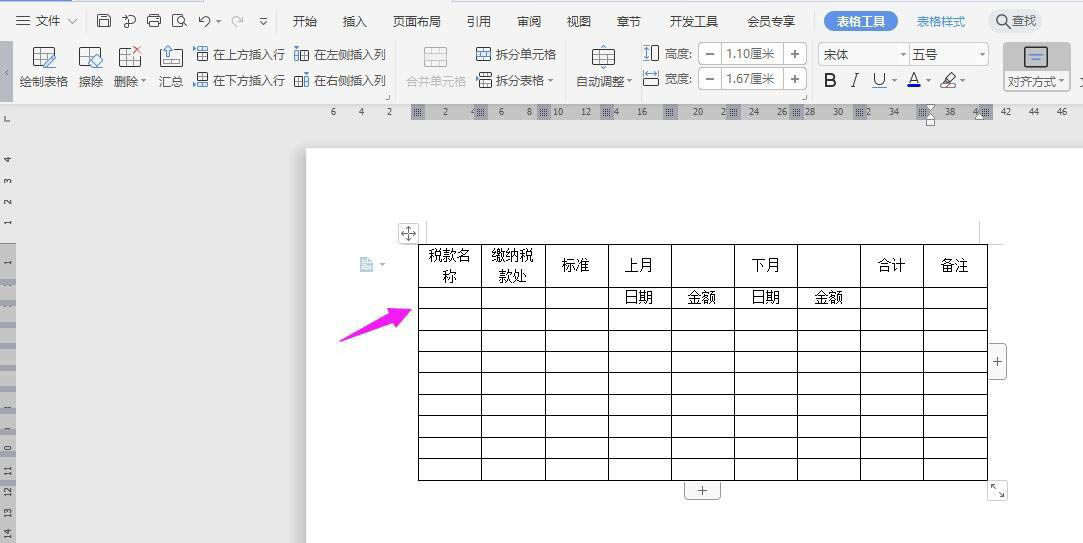Click the print preview icon

click(x=179, y=21)
